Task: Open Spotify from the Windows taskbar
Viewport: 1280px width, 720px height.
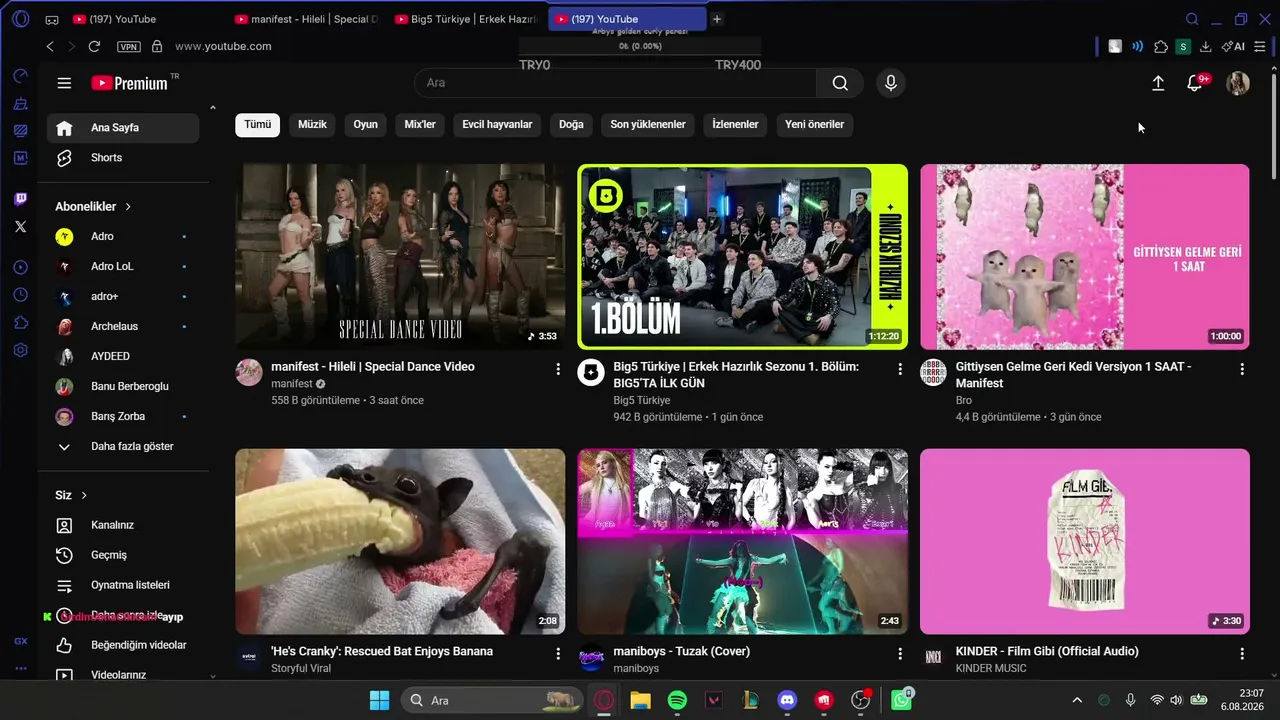Action: point(677,700)
